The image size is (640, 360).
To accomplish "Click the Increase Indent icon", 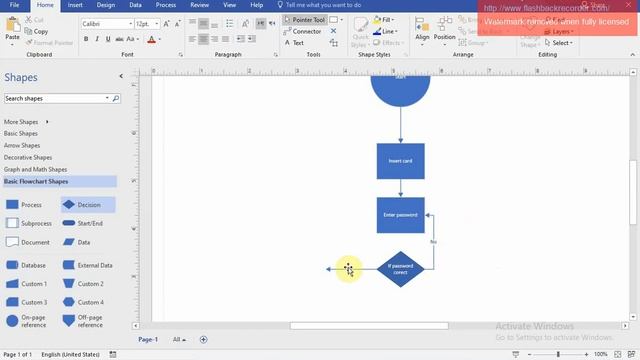I will click(252, 39).
